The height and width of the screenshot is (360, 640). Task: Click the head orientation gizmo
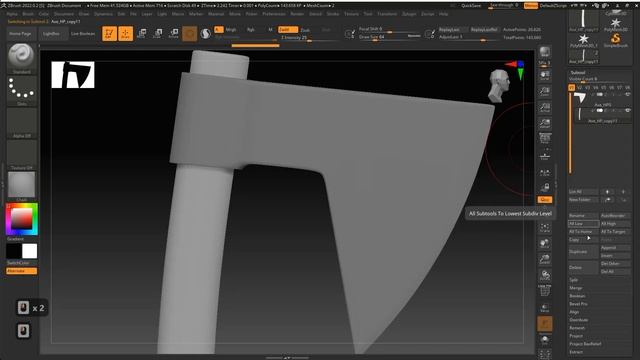pyautogui.click(x=499, y=85)
